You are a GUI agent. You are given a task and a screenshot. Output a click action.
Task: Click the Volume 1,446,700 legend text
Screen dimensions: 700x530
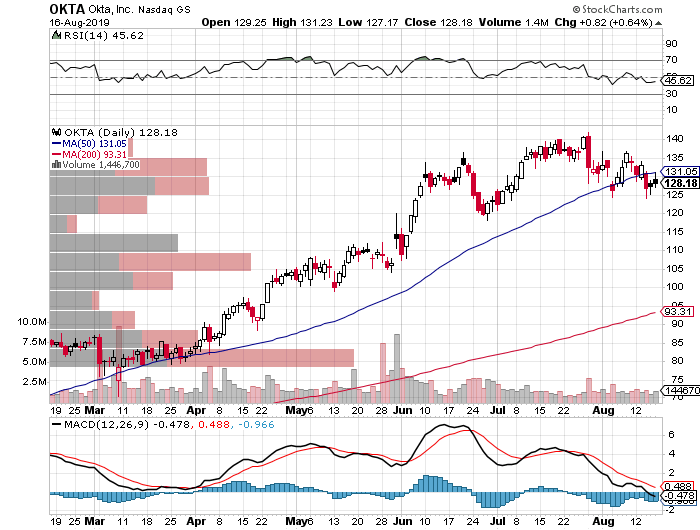click(101, 165)
